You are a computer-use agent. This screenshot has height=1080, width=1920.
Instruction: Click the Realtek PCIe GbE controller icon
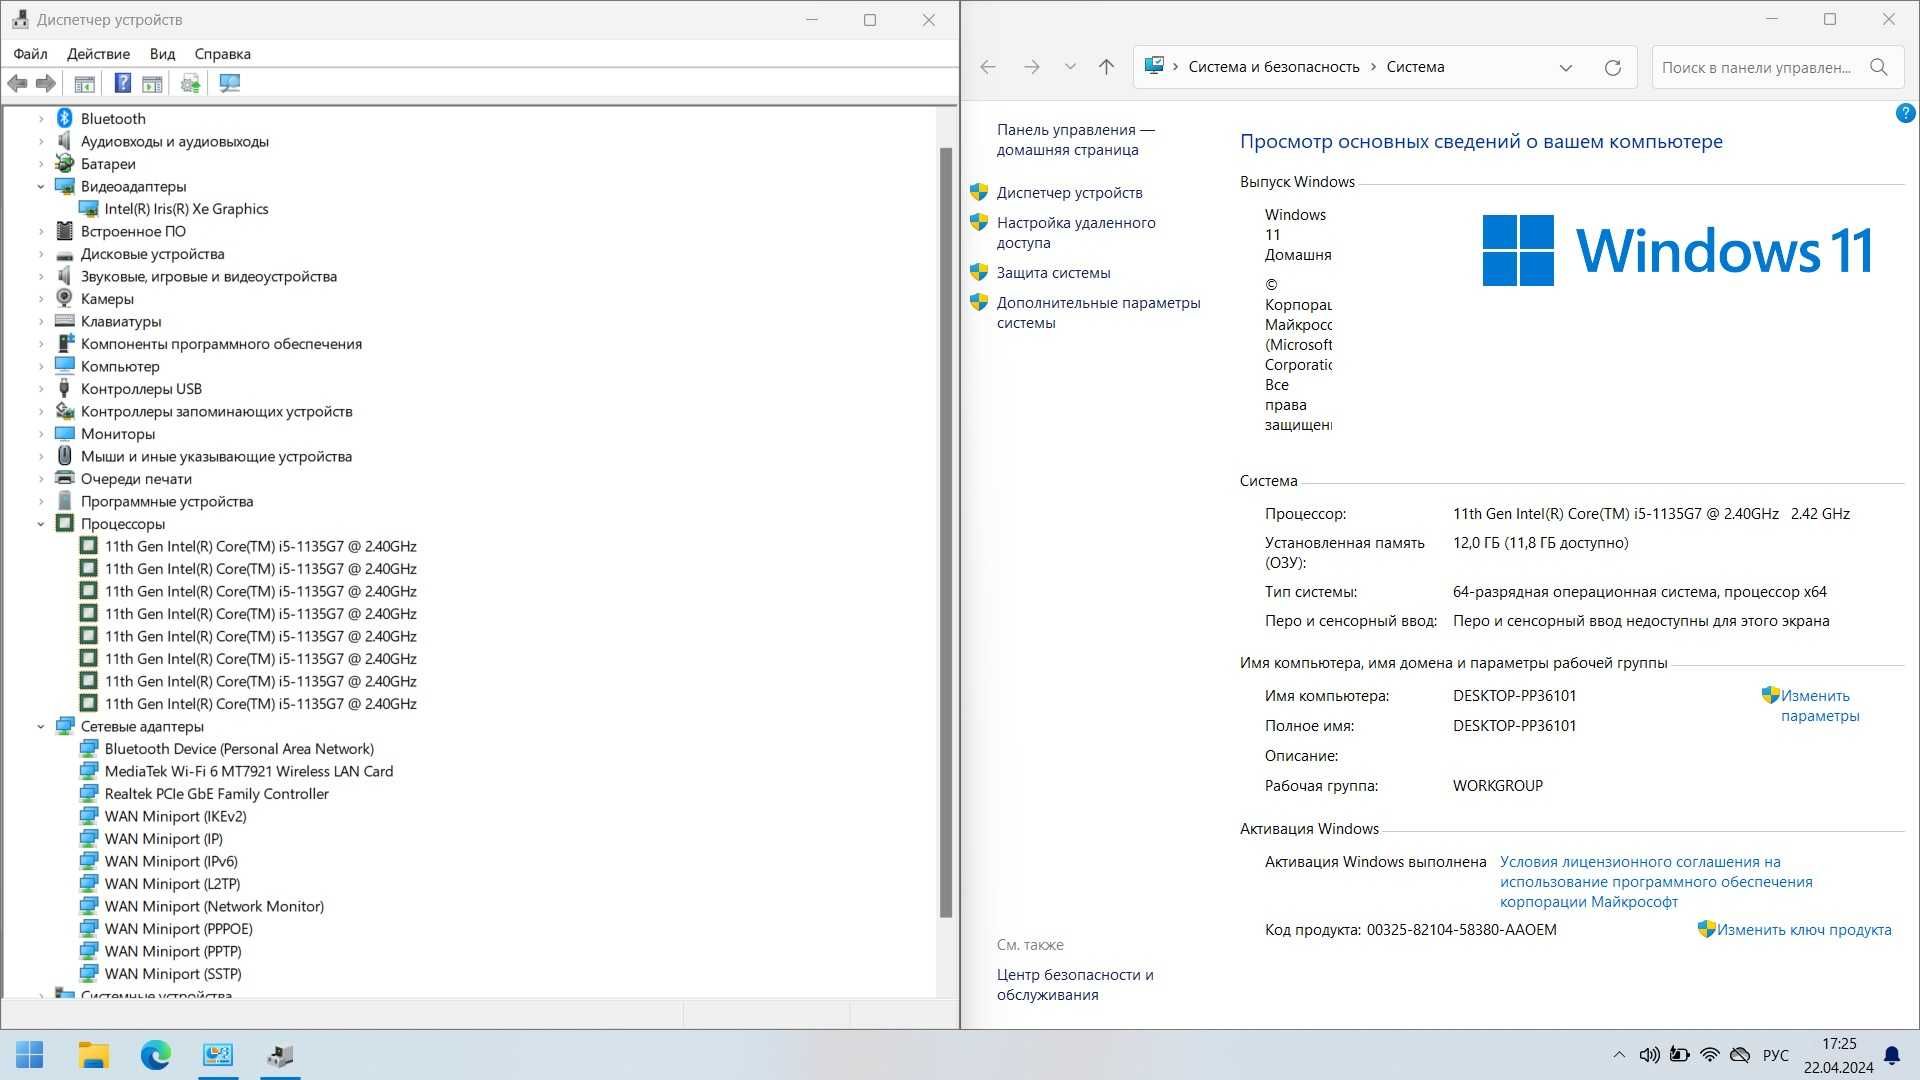click(89, 793)
